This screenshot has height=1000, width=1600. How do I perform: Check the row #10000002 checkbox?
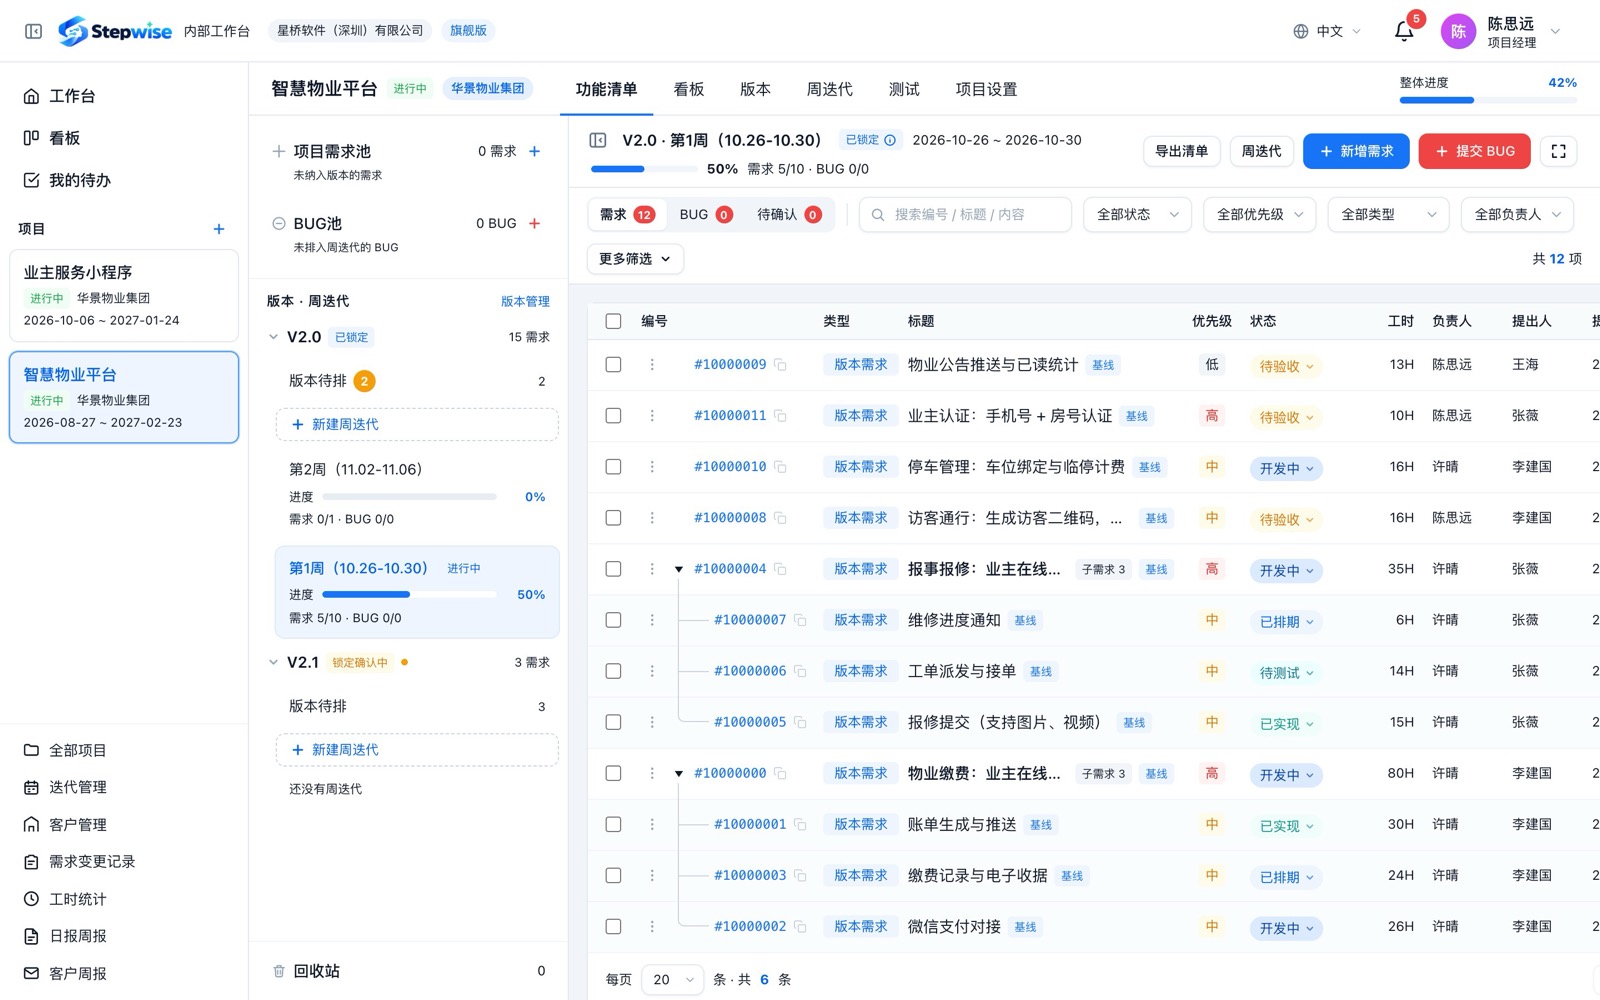coord(614,927)
